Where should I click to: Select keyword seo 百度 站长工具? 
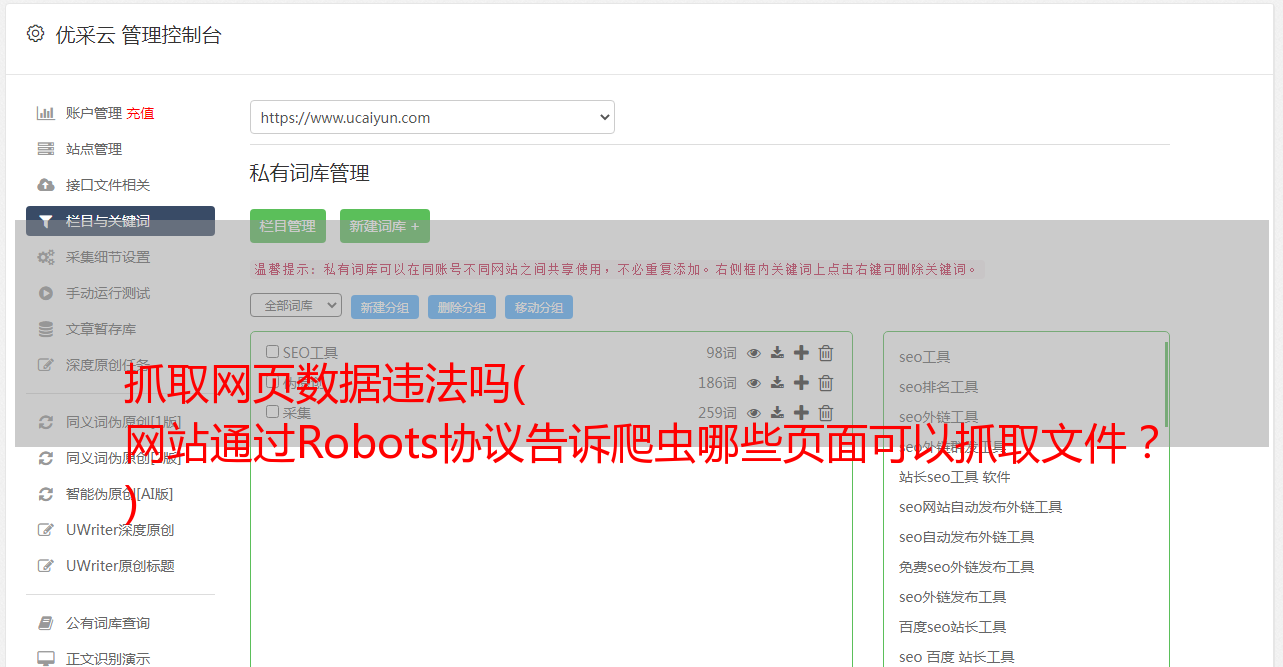957,657
